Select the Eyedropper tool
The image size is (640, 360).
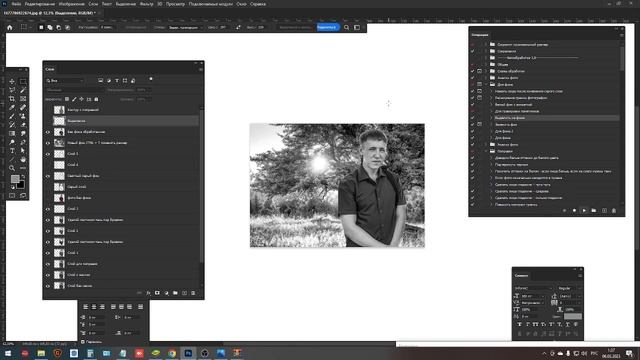(12, 107)
